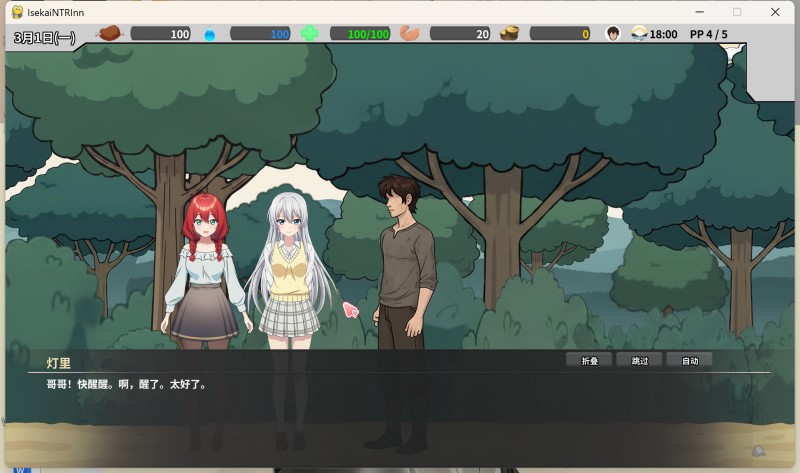The image size is (800, 473).
Task: Click the sunset time-of-day icon
Action: pyautogui.click(x=639, y=34)
